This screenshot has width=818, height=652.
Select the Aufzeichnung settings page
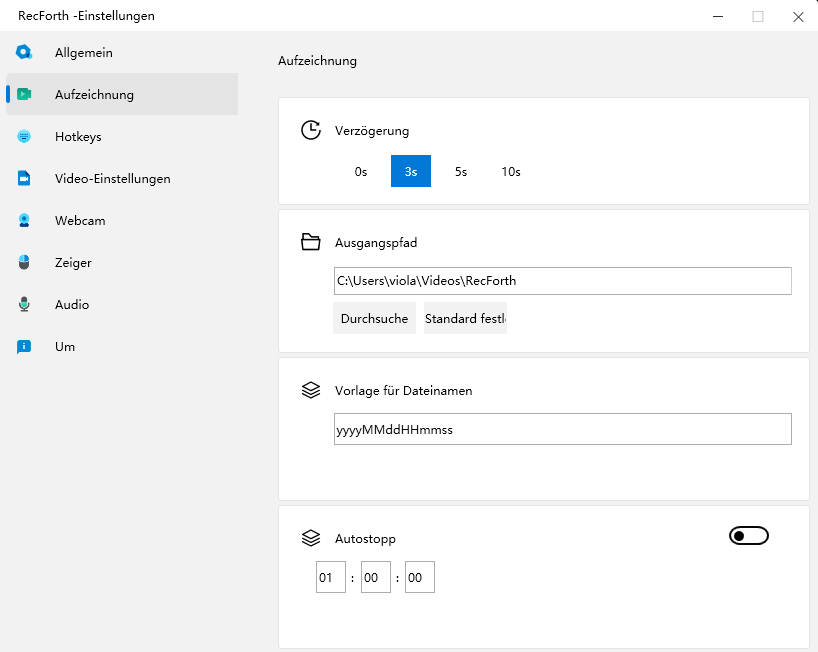[122, 94]
